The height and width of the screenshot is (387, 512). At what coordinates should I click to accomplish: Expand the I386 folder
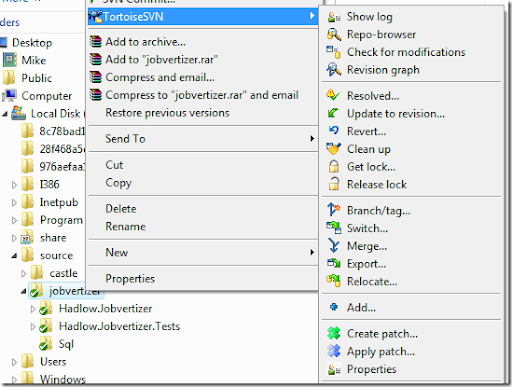tap(14, 185)
